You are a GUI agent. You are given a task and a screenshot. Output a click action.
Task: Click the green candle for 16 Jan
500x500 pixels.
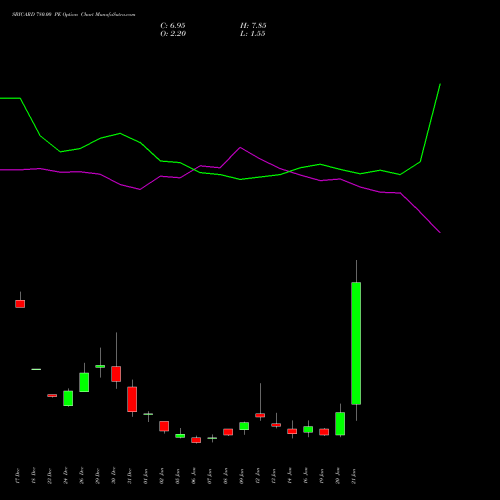coord(308,429)
